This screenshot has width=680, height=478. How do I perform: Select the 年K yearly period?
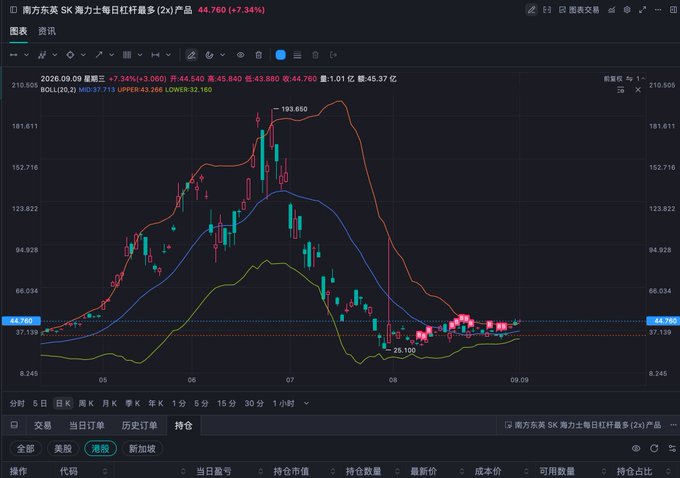point(156,403)
